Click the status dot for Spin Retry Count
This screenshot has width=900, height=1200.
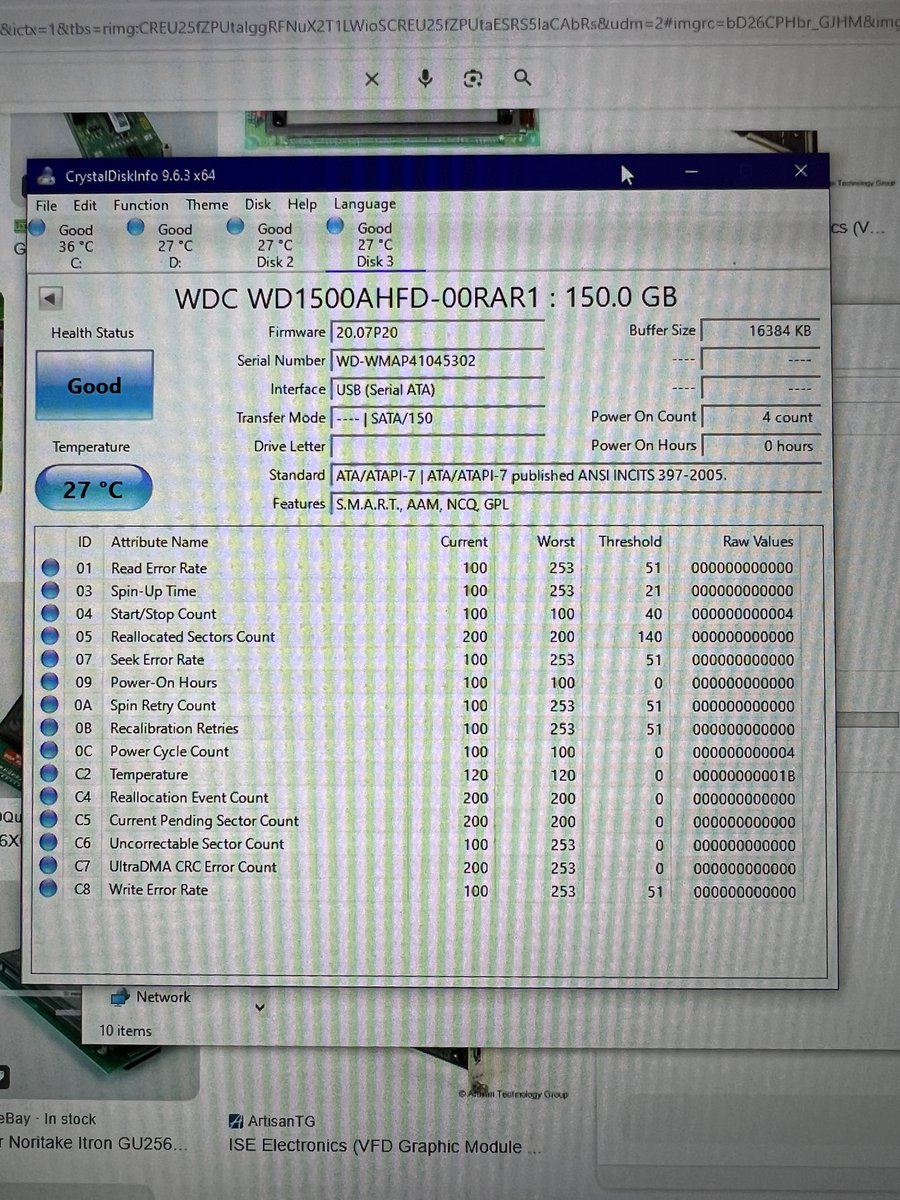click(x=49, y=706)
